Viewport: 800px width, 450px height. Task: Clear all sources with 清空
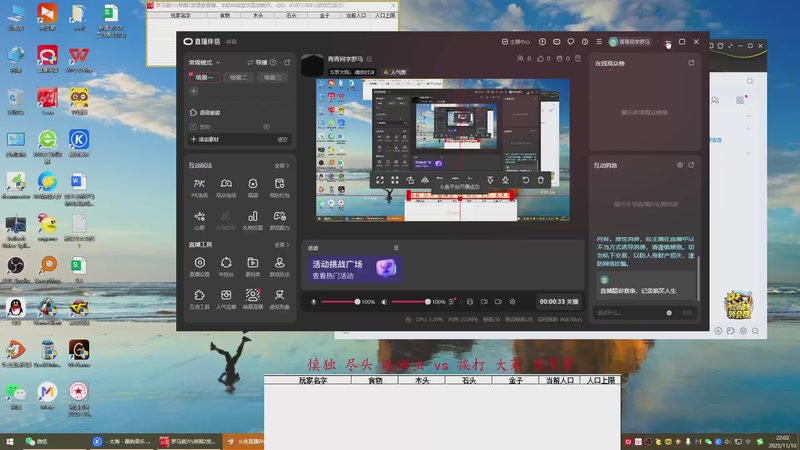click(x=282, y=139)
